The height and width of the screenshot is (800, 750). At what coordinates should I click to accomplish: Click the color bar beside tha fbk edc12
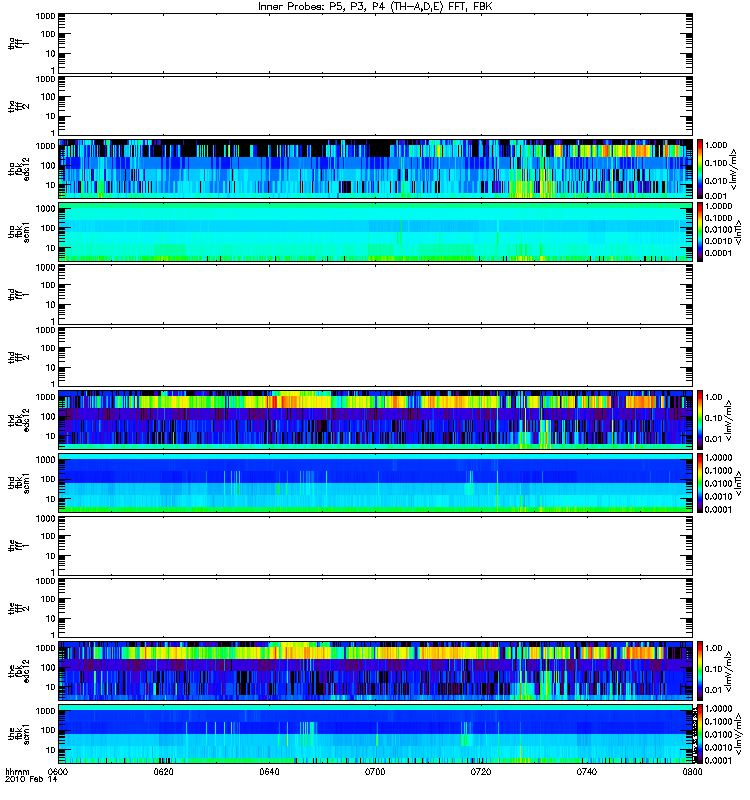[x=700, y=169]
